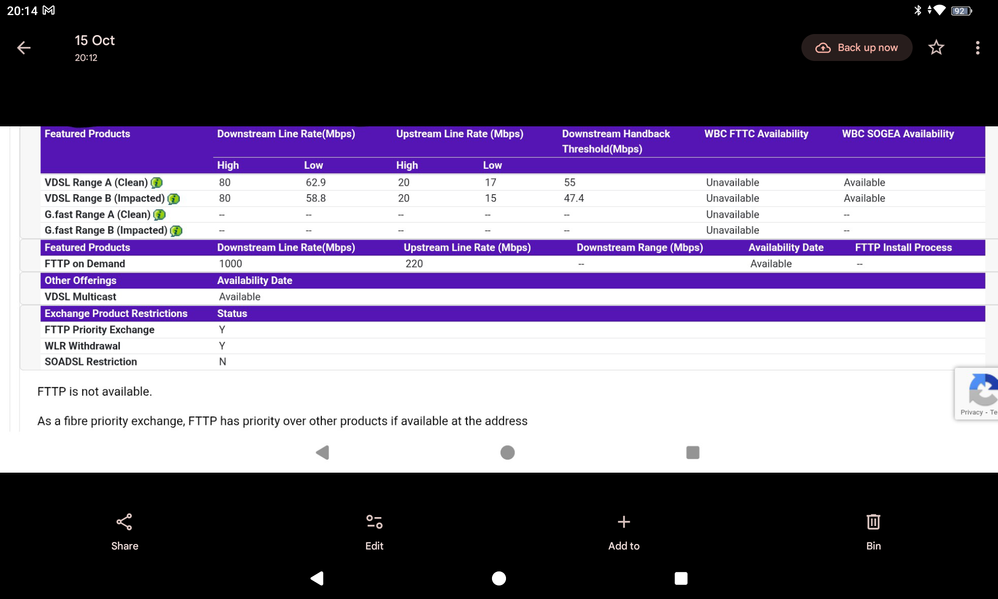Open the three-dot overflow menu

977,48
